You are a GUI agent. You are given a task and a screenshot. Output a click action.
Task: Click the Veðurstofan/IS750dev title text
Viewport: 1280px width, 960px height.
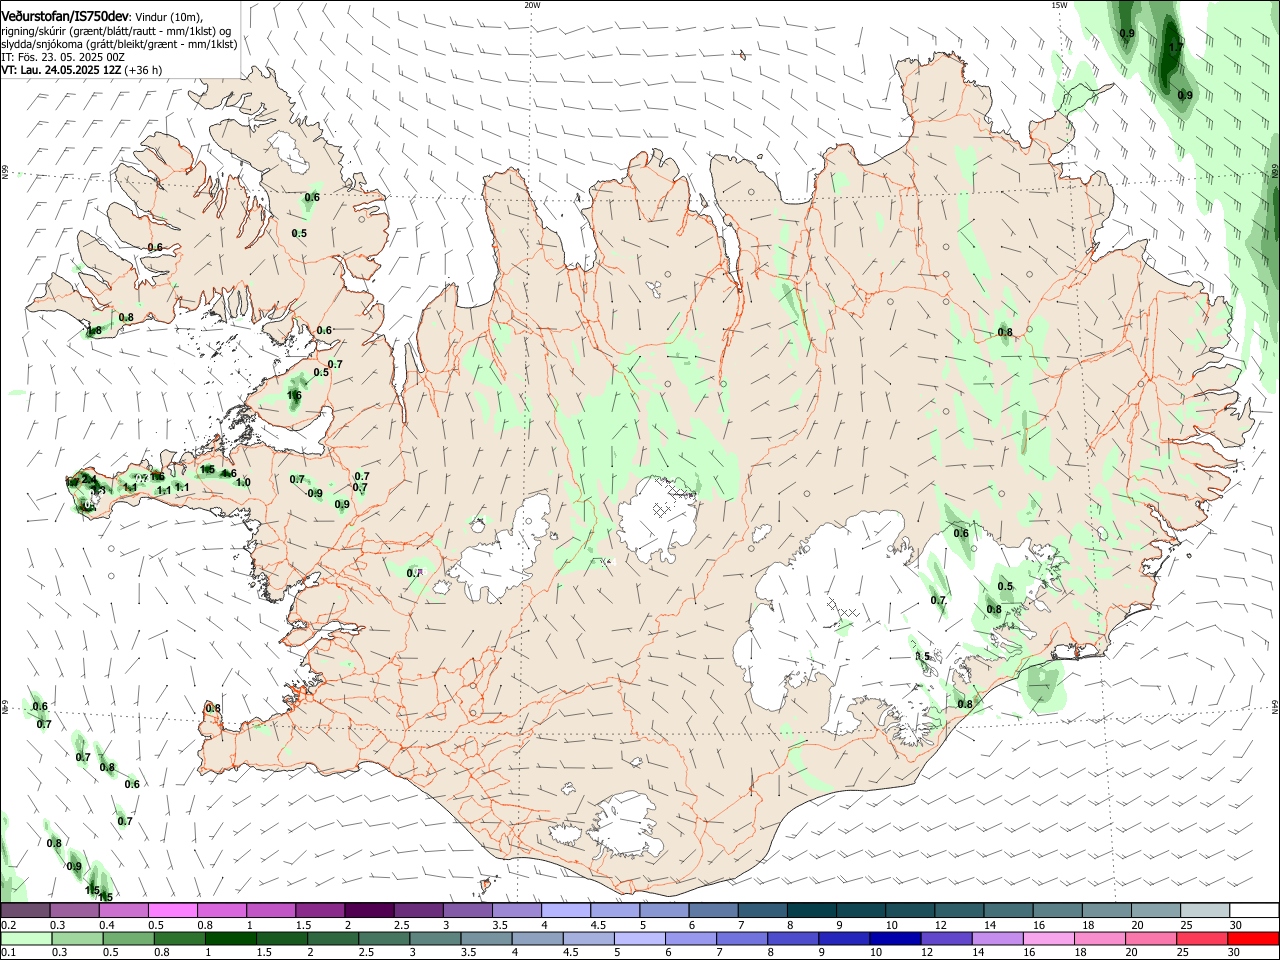pyautogui.click(x=65, y=17)
